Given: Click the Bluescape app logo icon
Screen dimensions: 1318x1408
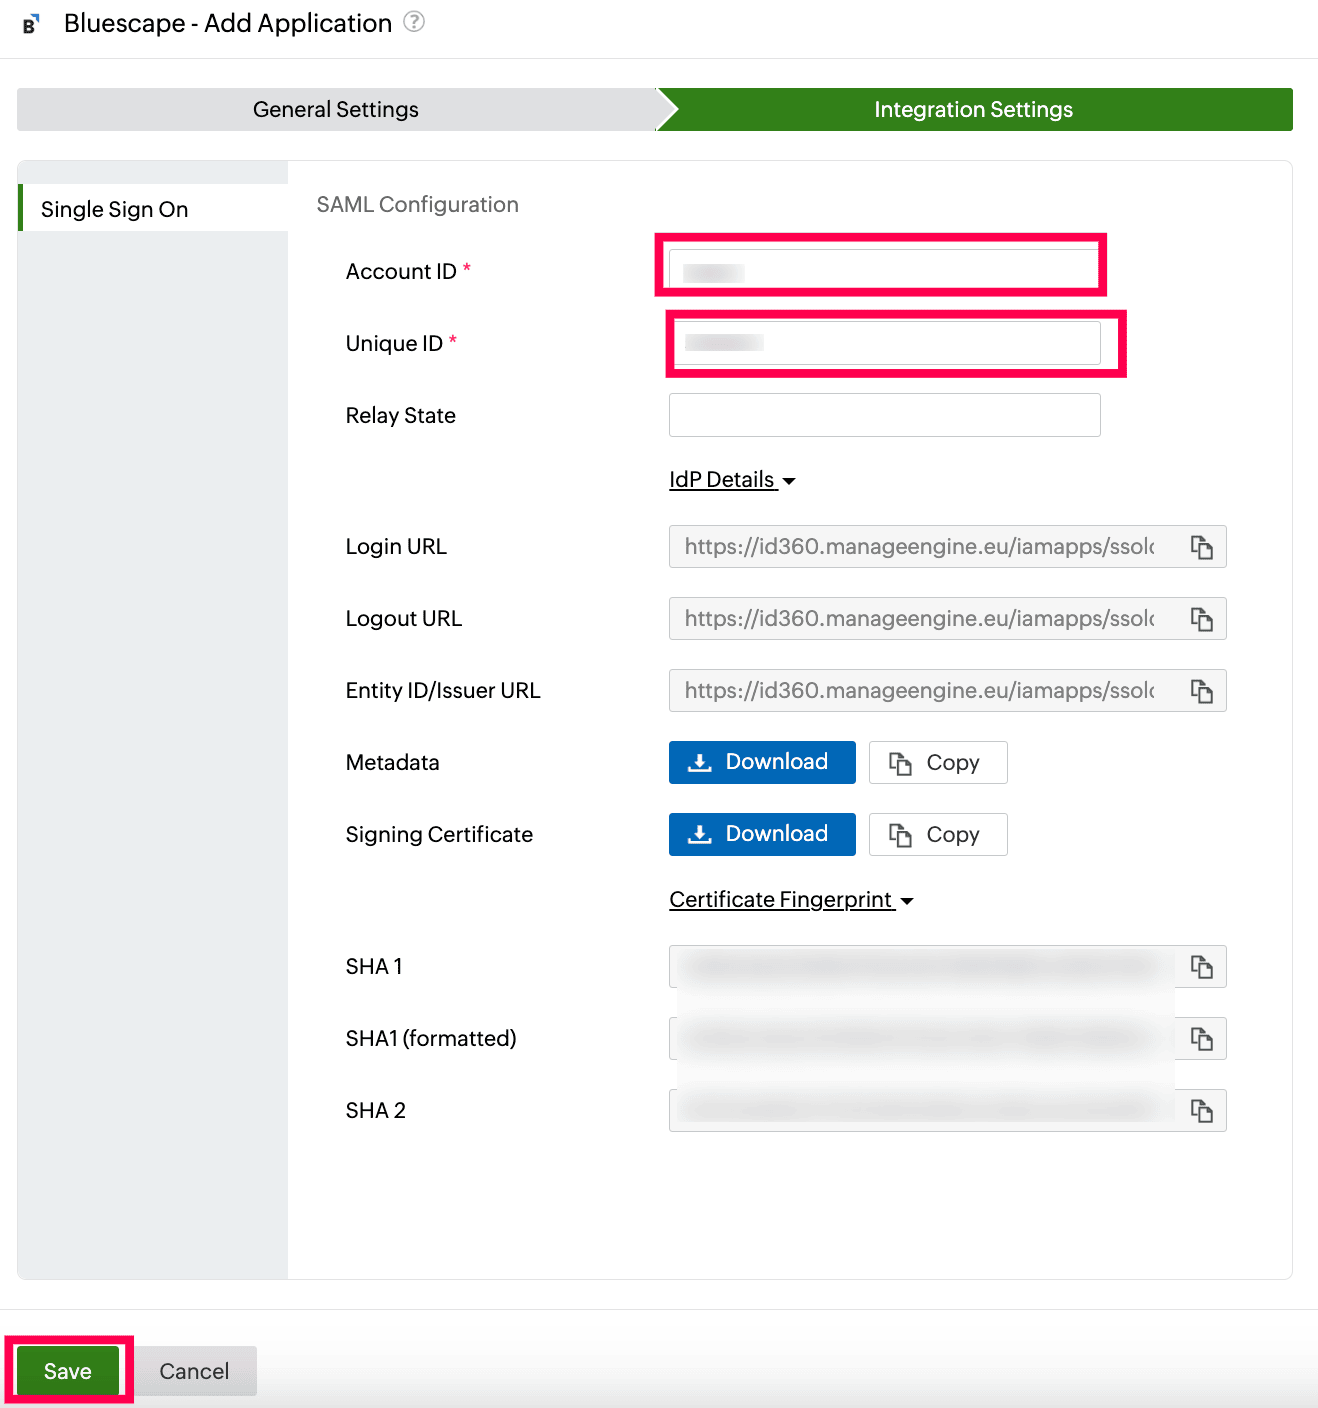Looking at the screenshot, I should pos(31,24).
